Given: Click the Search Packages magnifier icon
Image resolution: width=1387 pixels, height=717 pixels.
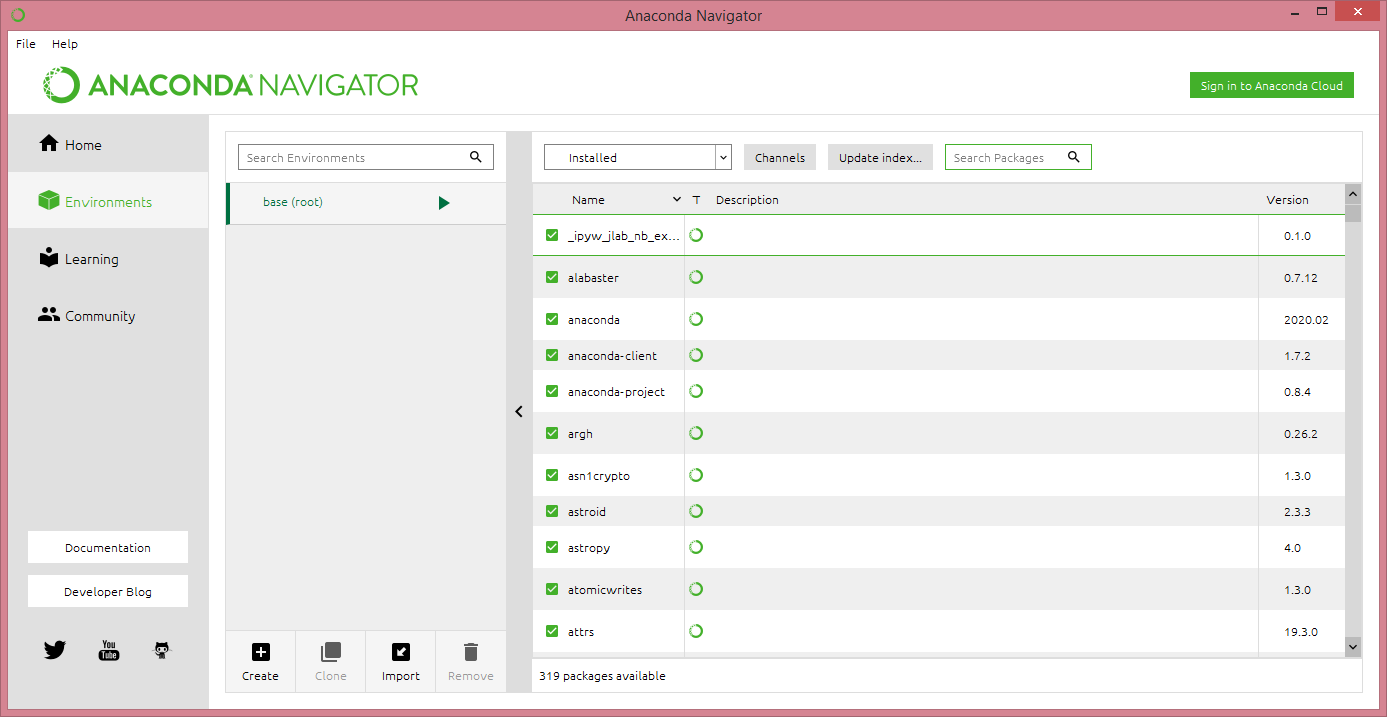Looking at the screenshot, I should coord(1074,157).
